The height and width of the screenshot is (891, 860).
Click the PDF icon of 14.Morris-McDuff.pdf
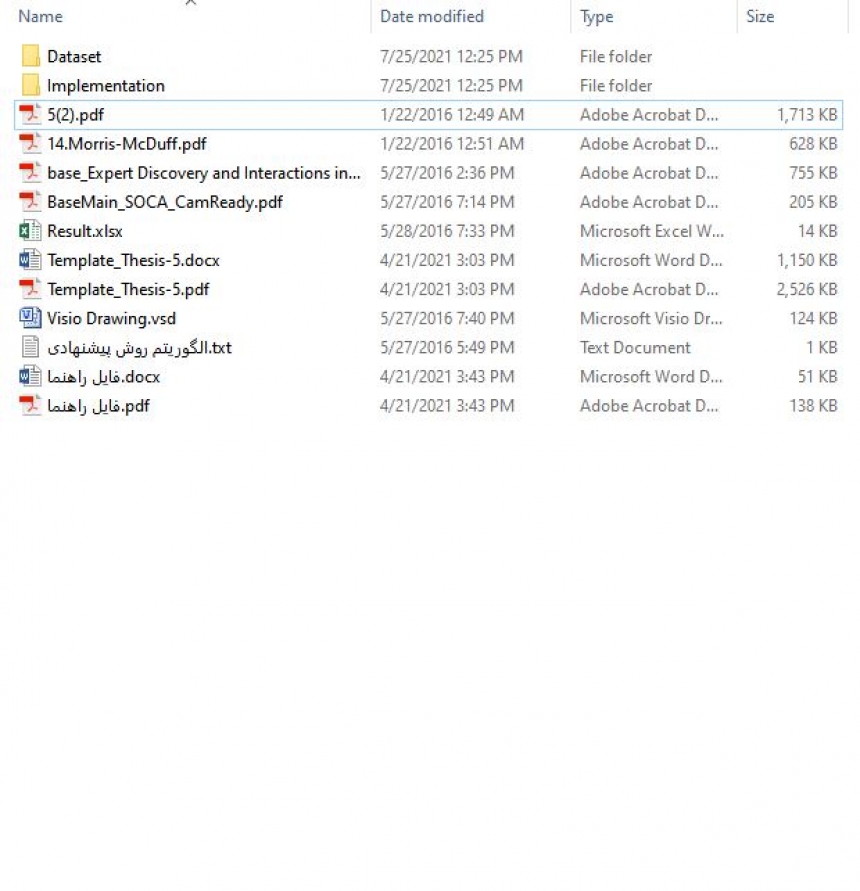(x=30, y=143)
